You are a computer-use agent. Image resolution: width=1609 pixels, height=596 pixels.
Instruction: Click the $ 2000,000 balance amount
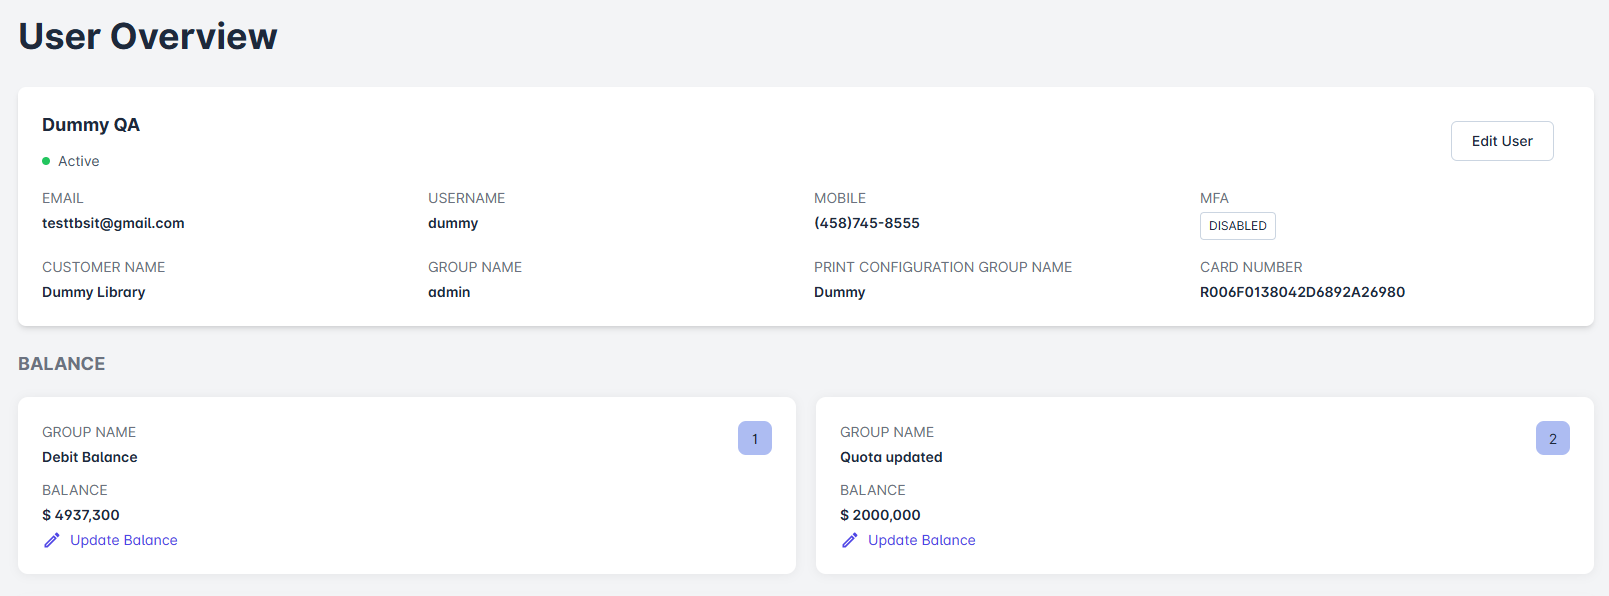(x=880, y=515)
